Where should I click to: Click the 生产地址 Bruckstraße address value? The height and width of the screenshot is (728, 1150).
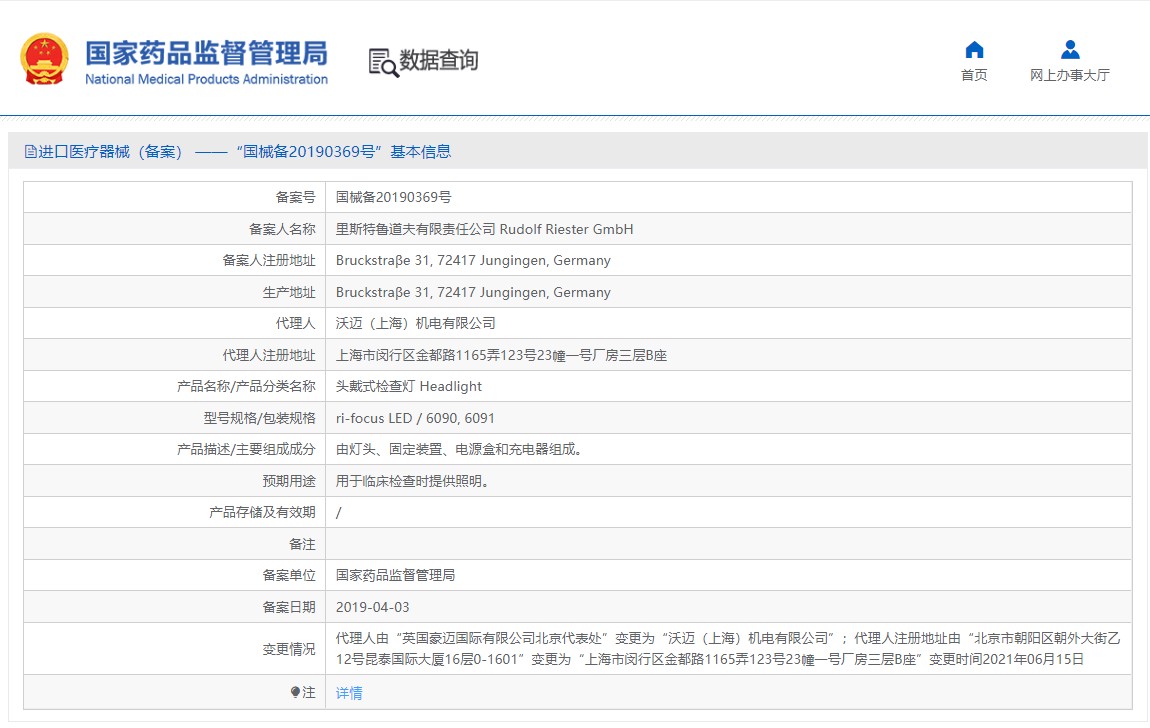pyautogui.click(x=473, y=292)
